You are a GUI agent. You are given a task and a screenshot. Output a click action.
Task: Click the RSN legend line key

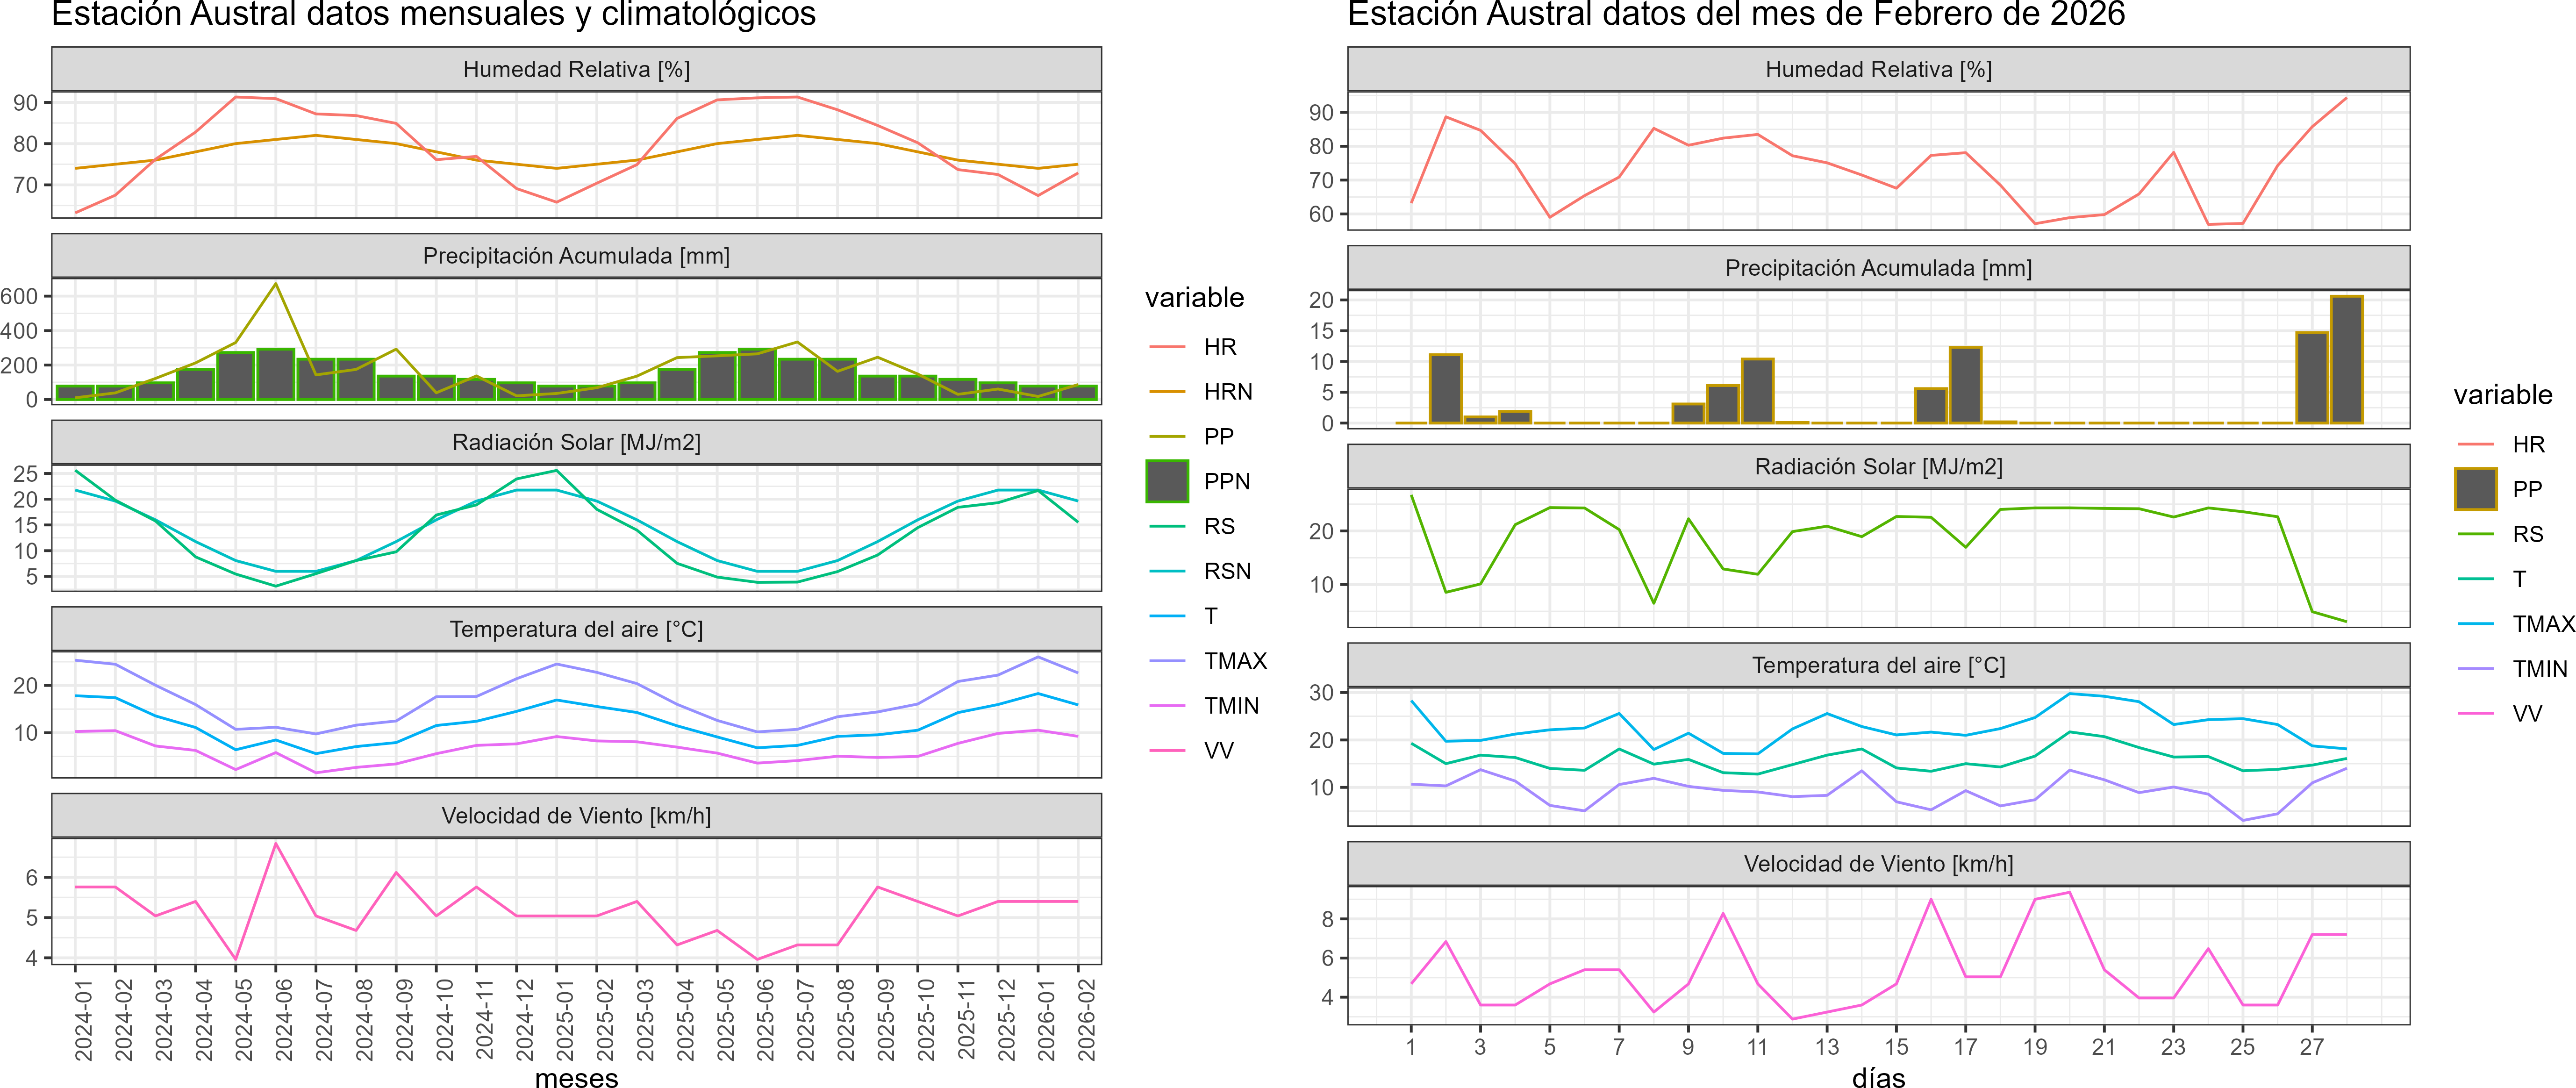[x=1167, y=571]
